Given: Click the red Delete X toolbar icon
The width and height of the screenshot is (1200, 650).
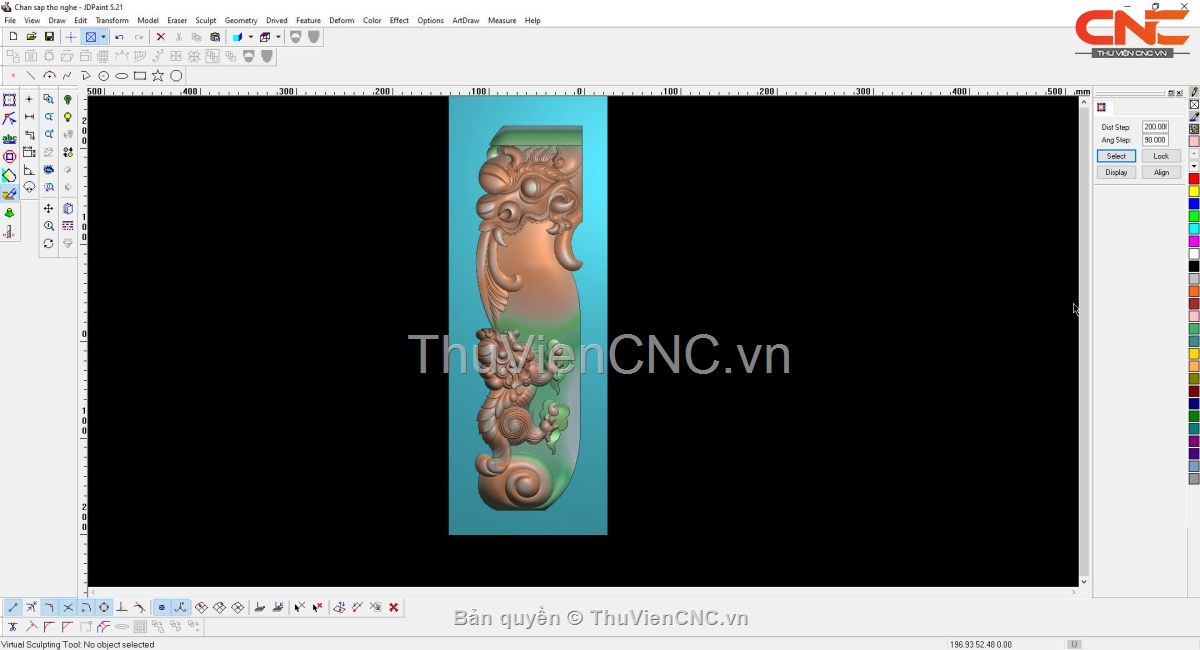Looking at the screenshot, I should [160, 37].
